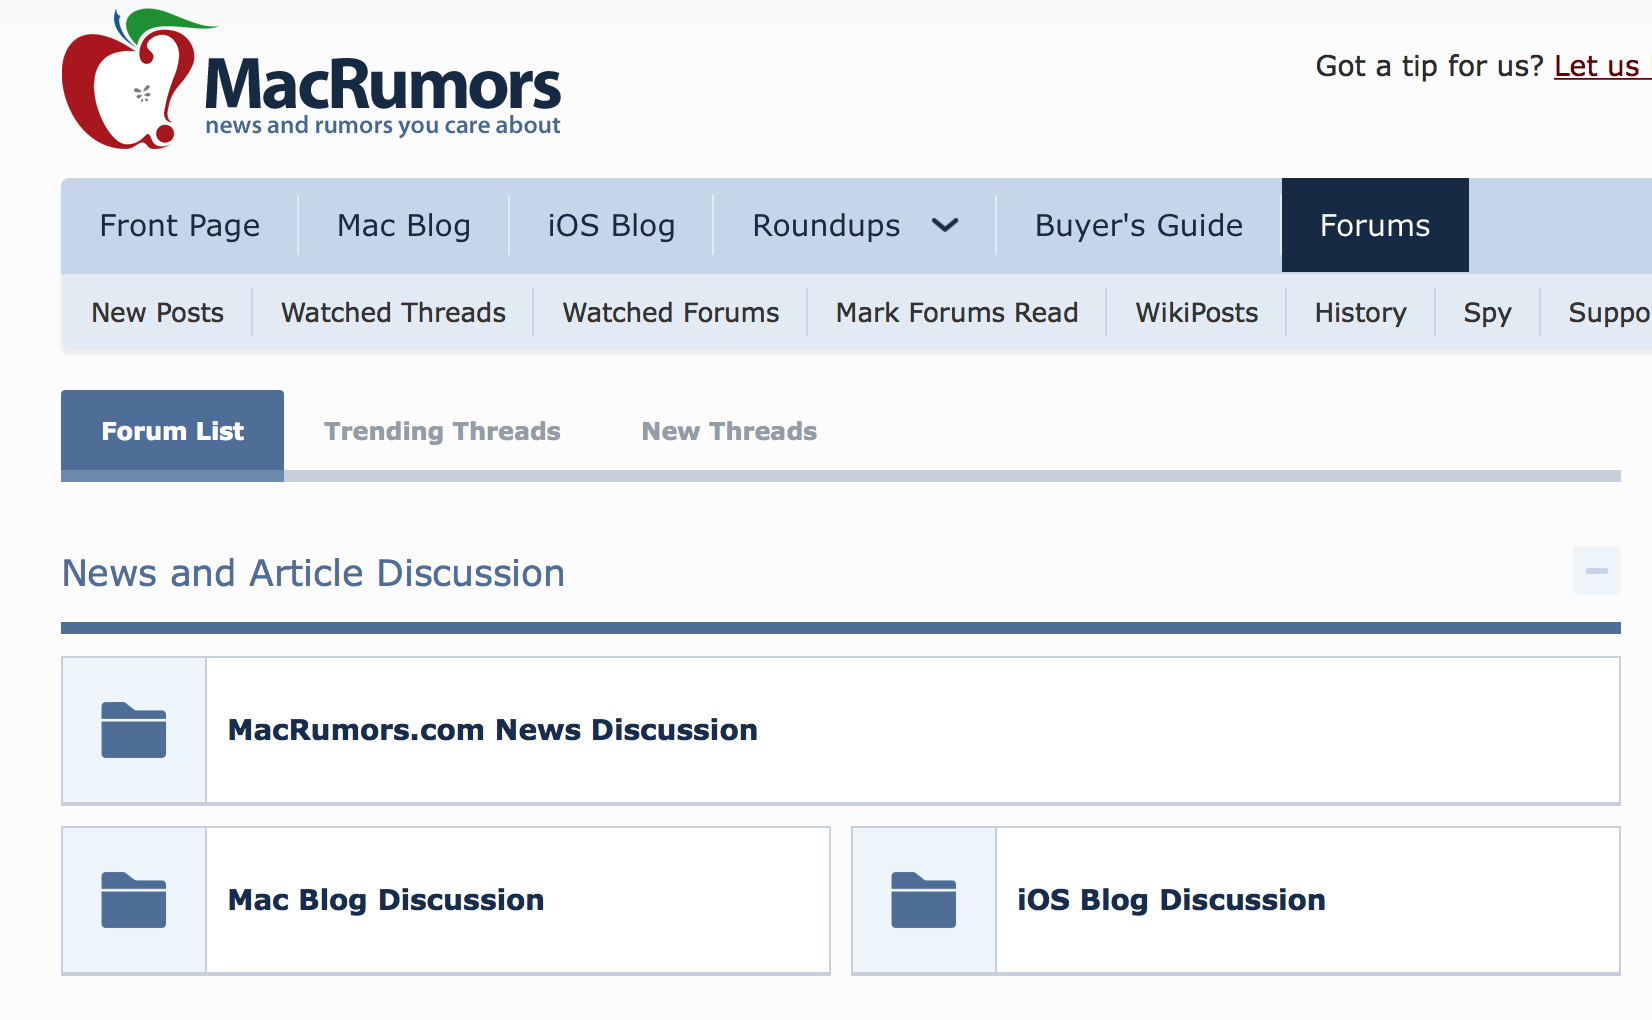
Task: Go to Front Page
Action: (180, 225)
